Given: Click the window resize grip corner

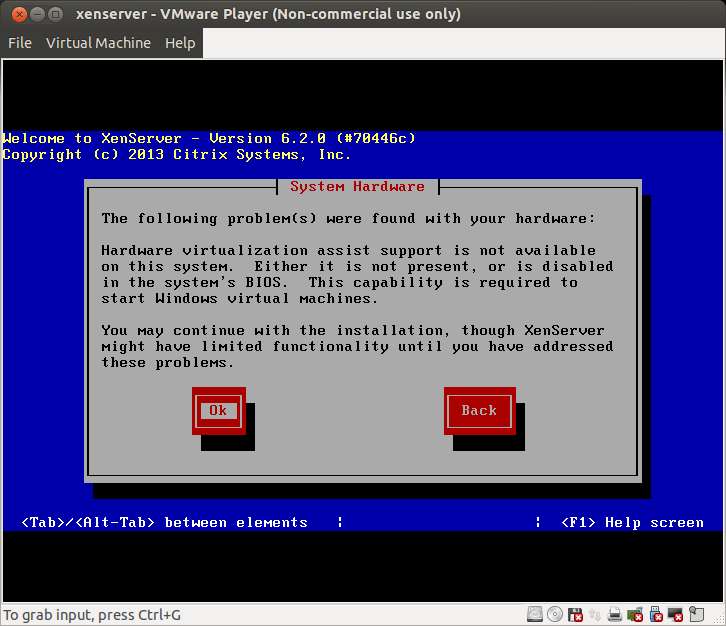Looking at the screenshot, I should (x=719, y=620).
